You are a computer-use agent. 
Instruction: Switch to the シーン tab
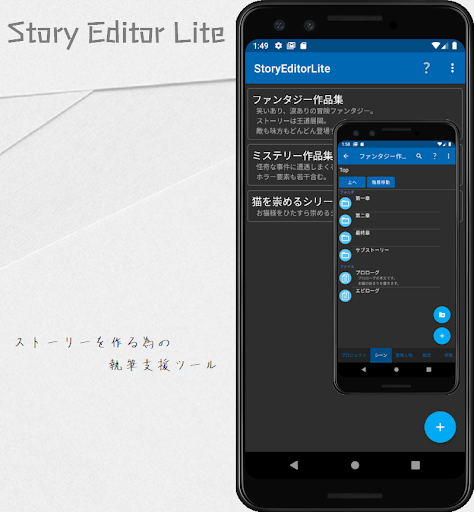tap(381, 355)
